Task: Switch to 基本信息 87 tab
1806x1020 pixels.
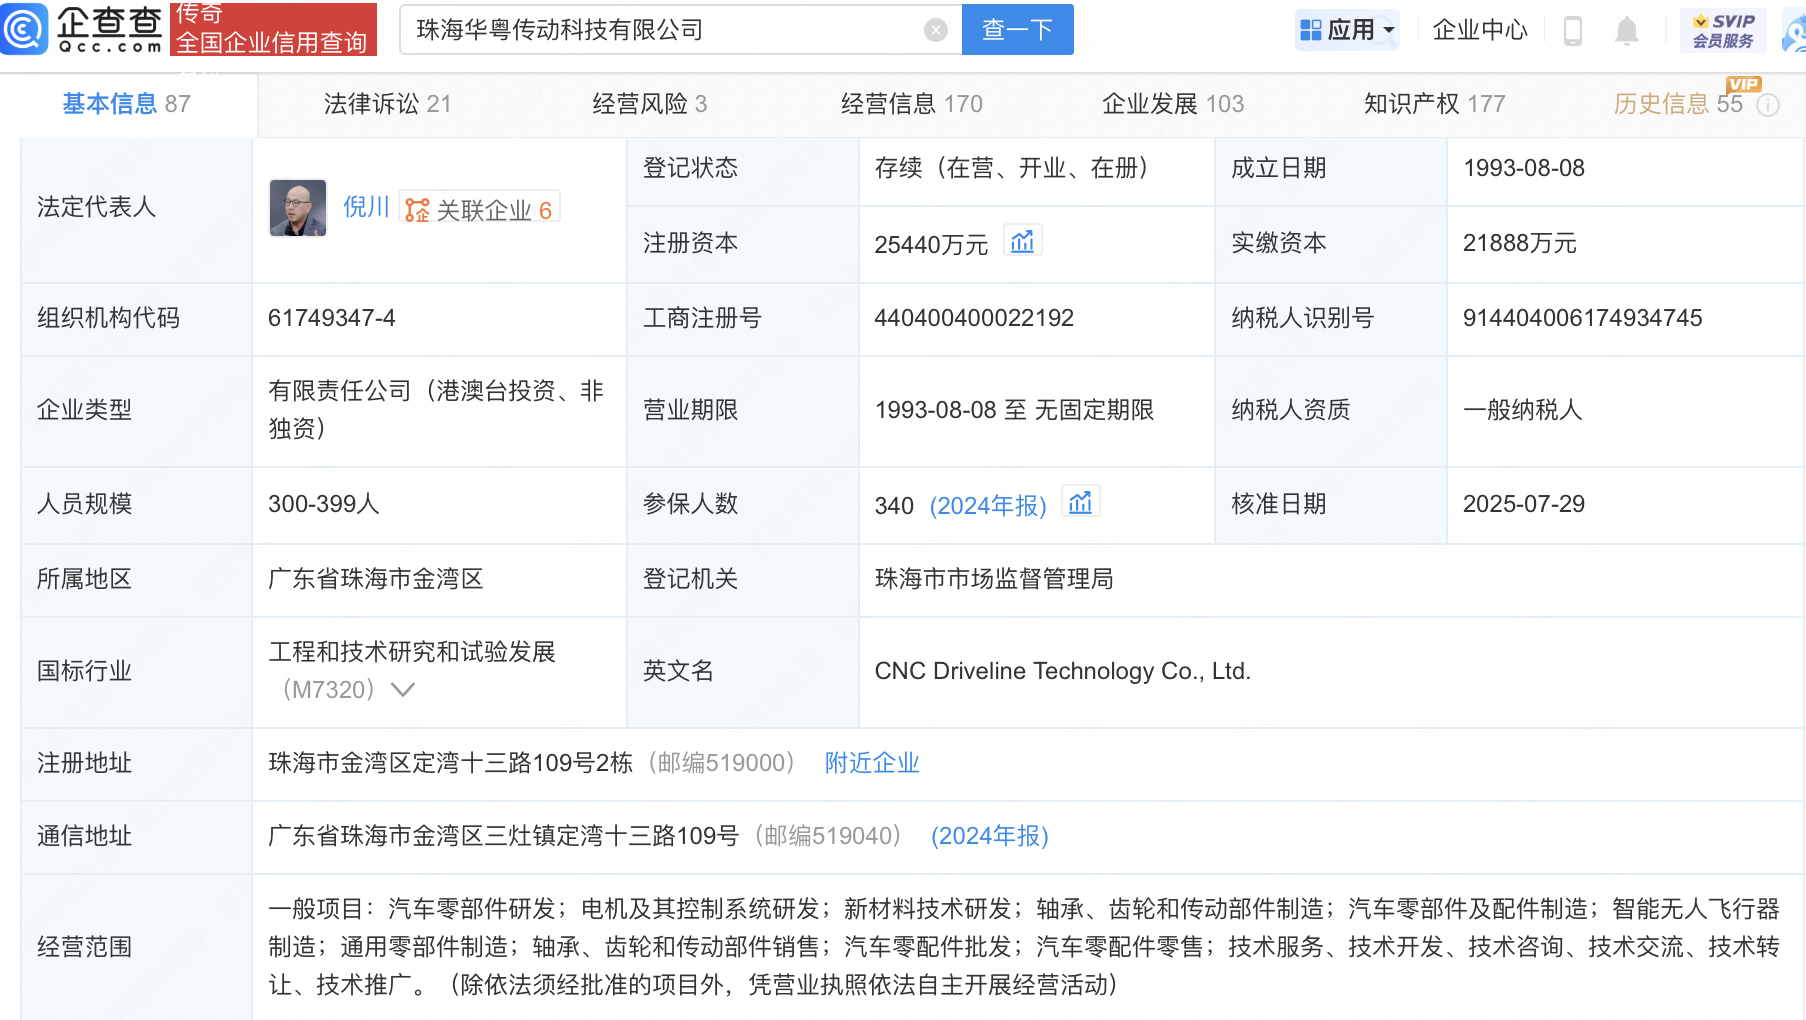Action: coord(127,104)
